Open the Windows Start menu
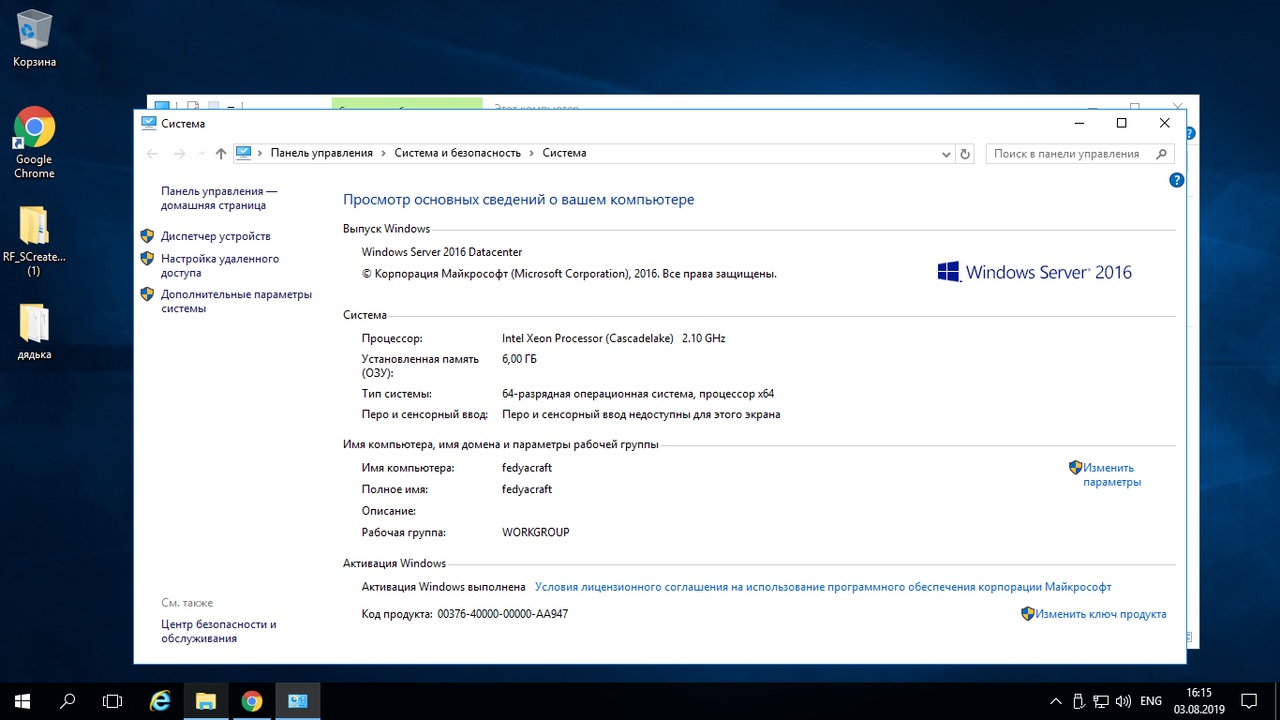Viewport: 1280px width, 720px height. tap(22, 701)
